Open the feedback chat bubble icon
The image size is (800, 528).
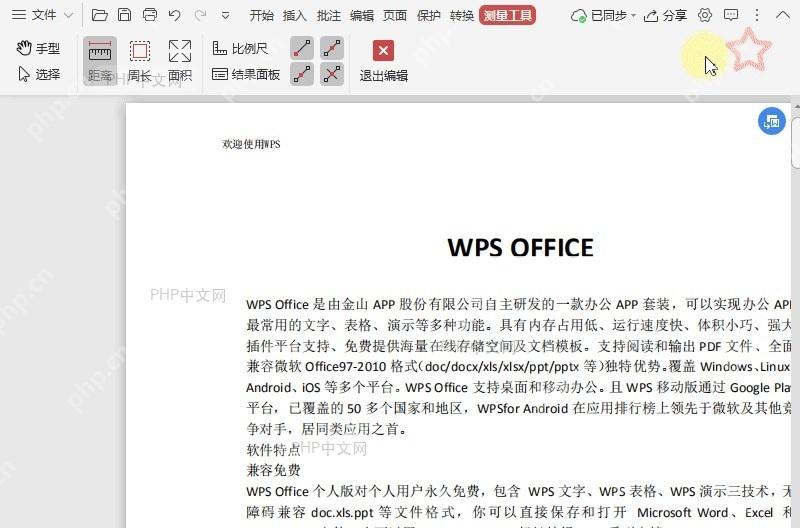(731, 15)
